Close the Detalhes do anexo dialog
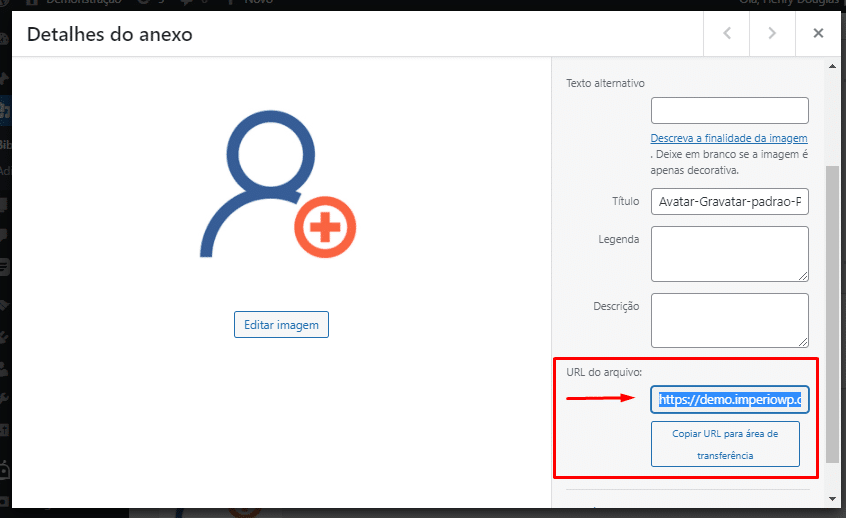The image size is (846, 518). point(818,34)
